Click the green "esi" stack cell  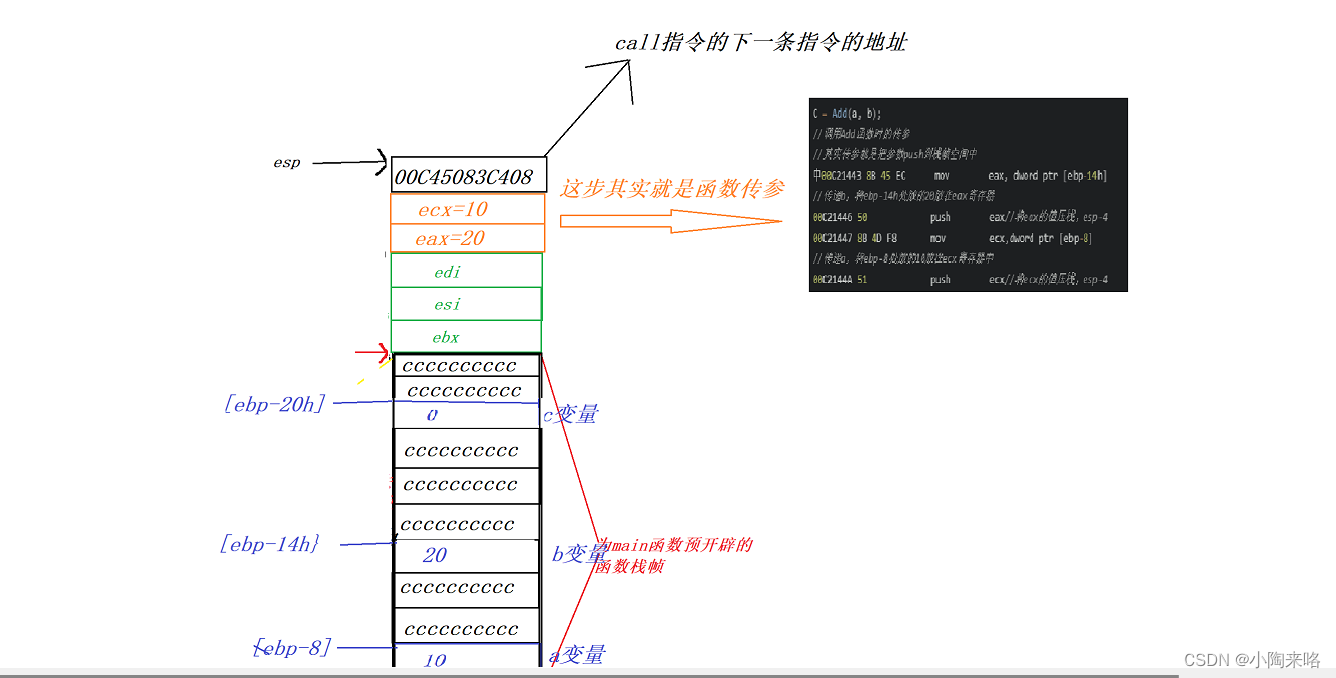tap(467, 304)
